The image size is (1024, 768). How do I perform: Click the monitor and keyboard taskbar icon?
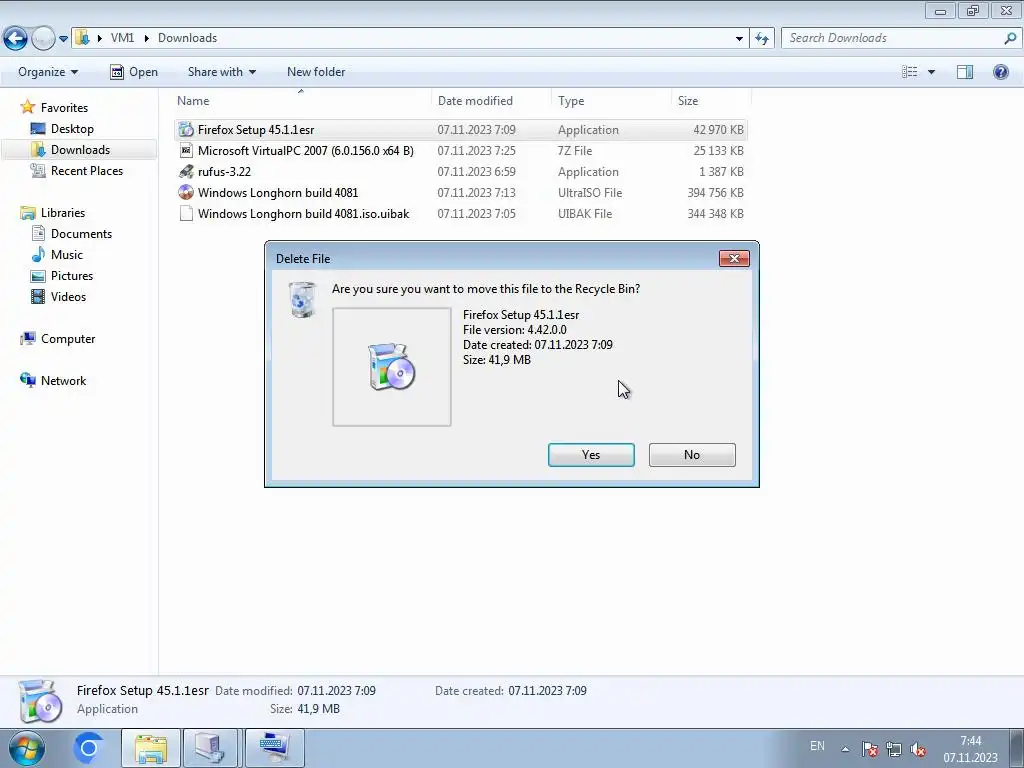(x=274, y=748)
